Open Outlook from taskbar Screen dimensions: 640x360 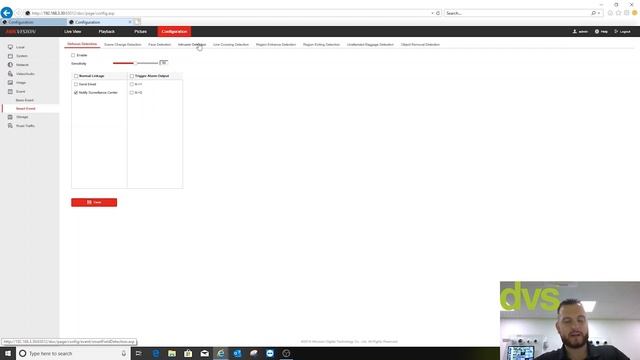point(237,353)
